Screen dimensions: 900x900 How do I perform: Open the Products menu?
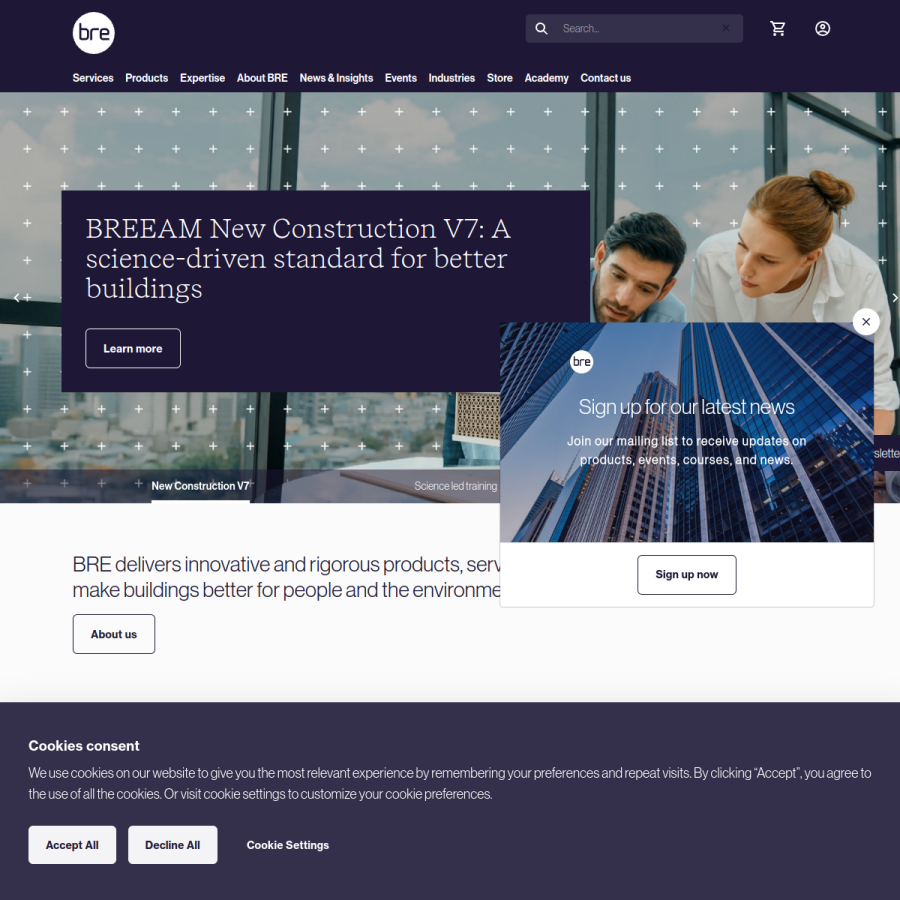point(146,78)
